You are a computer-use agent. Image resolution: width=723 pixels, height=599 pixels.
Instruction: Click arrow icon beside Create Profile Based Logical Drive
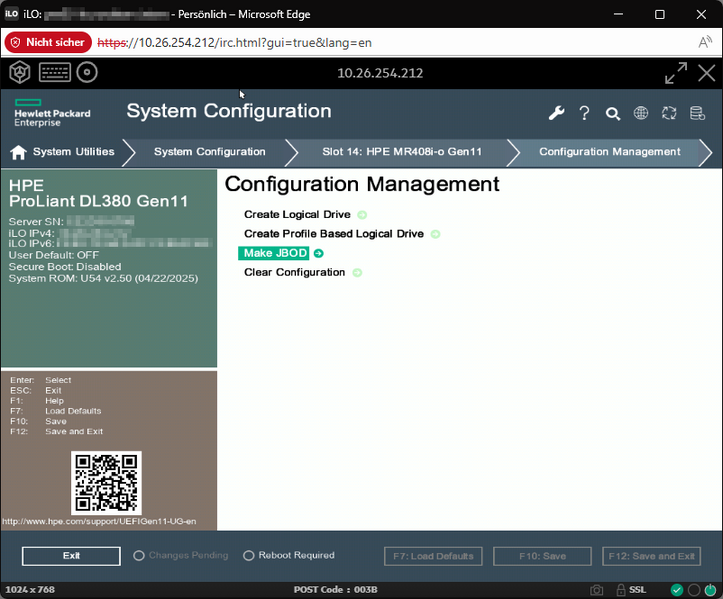tap(435, 234)
